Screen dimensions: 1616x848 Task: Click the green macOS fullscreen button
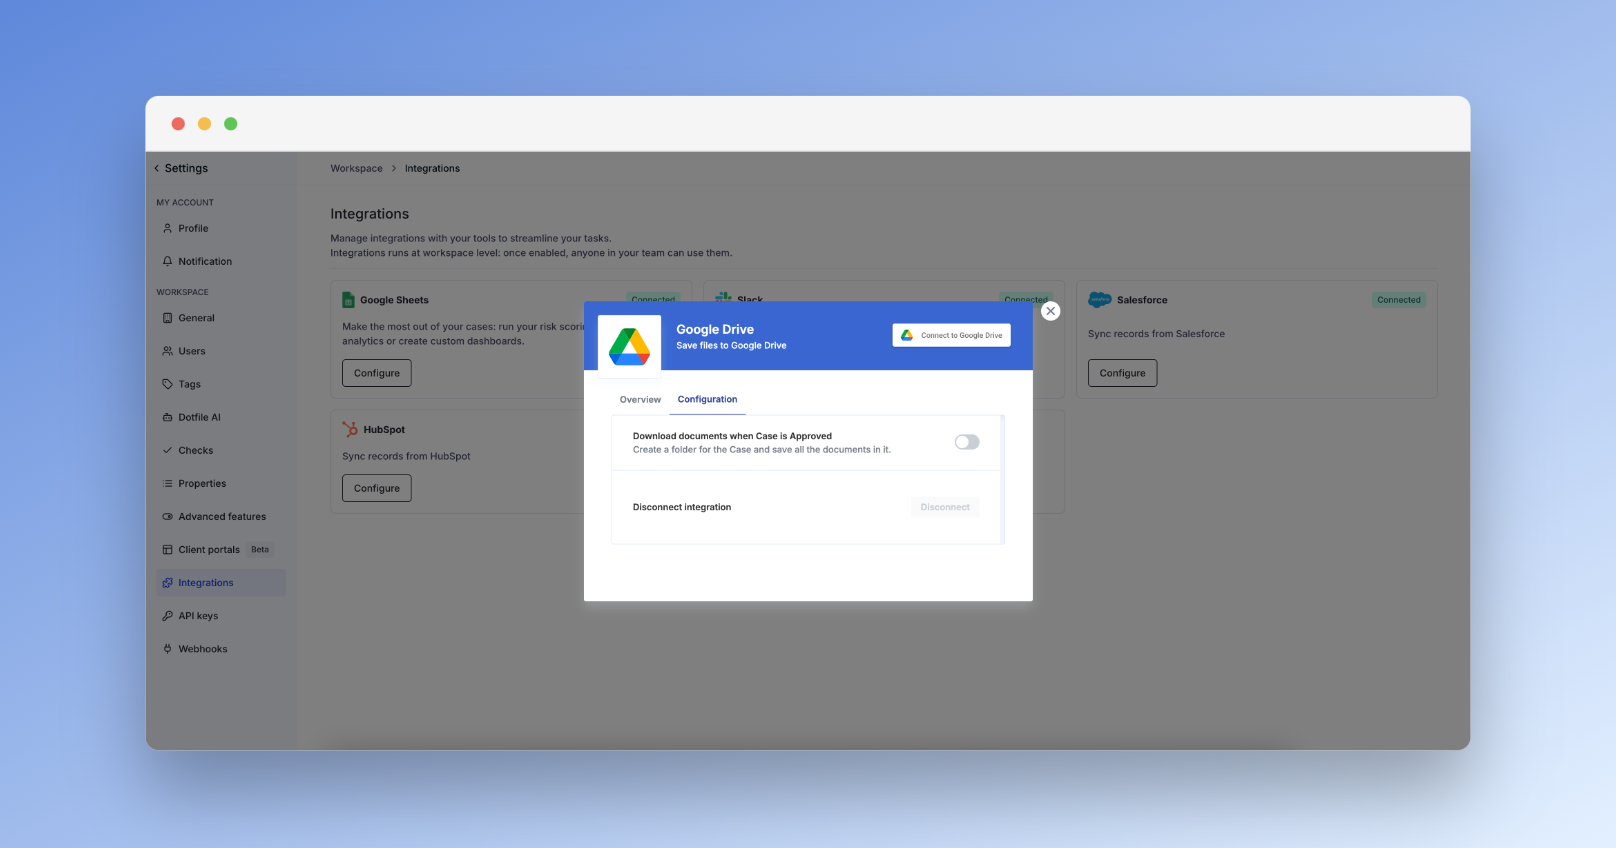(231, 124)
